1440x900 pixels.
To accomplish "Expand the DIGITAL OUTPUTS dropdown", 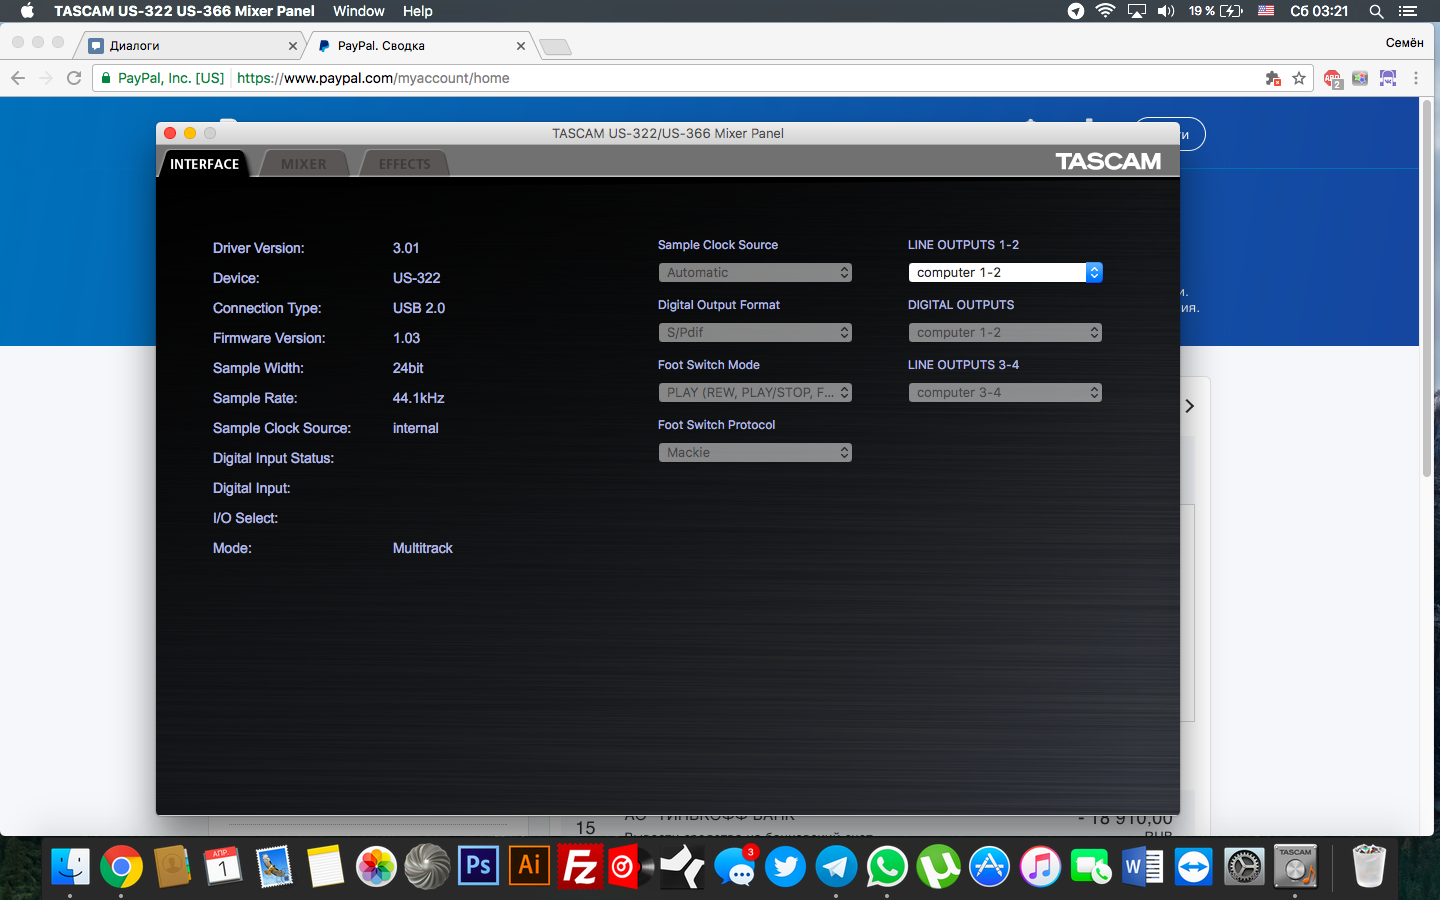I will [1005, 333].
